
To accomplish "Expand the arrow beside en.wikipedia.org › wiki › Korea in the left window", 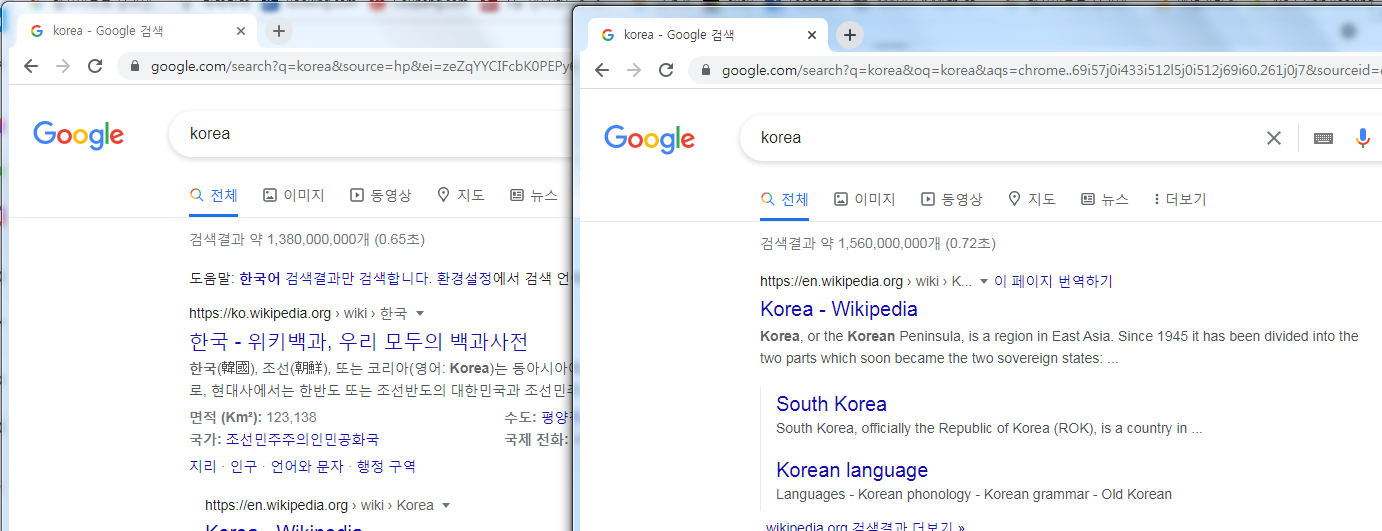I will pos(446,506).
